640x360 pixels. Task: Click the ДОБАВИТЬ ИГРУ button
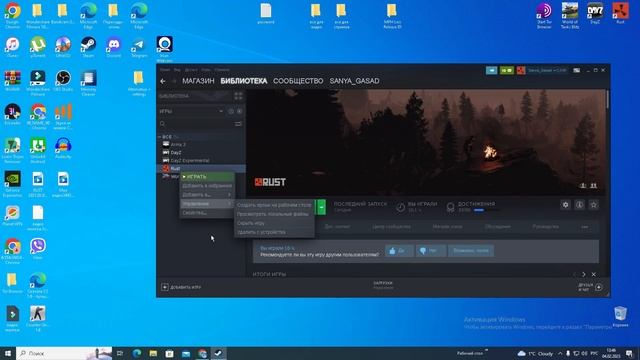[181, 287]
